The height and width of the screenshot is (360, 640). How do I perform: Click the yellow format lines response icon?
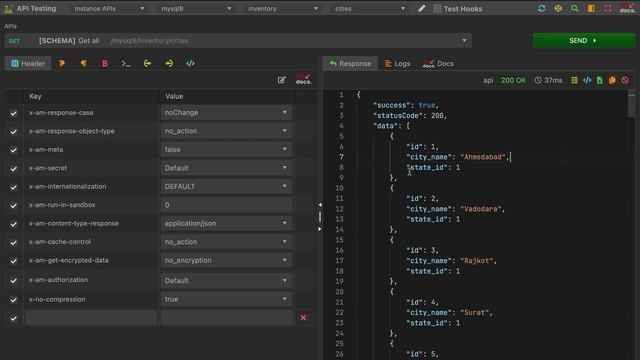click(574, 80)
